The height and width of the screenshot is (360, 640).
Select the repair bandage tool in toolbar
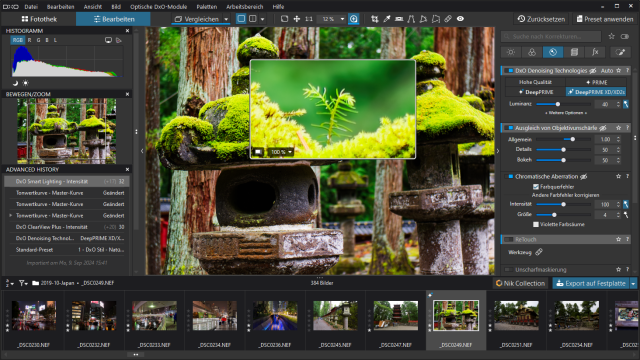coord(448,19)
